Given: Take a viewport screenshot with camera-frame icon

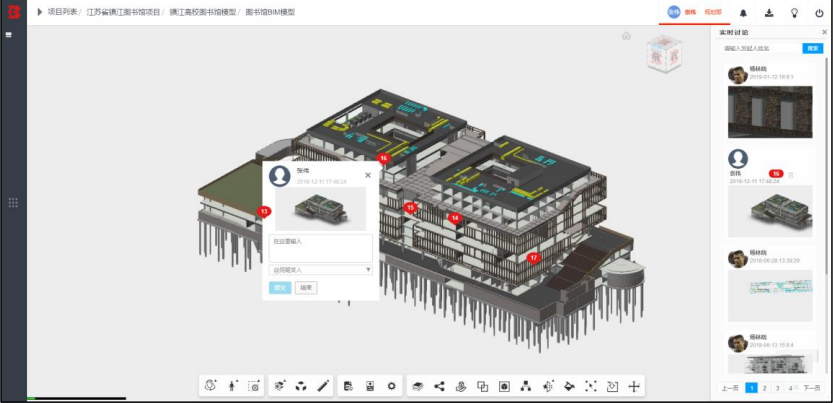Looking at the screenshot, I should click(x=255, y=386).
